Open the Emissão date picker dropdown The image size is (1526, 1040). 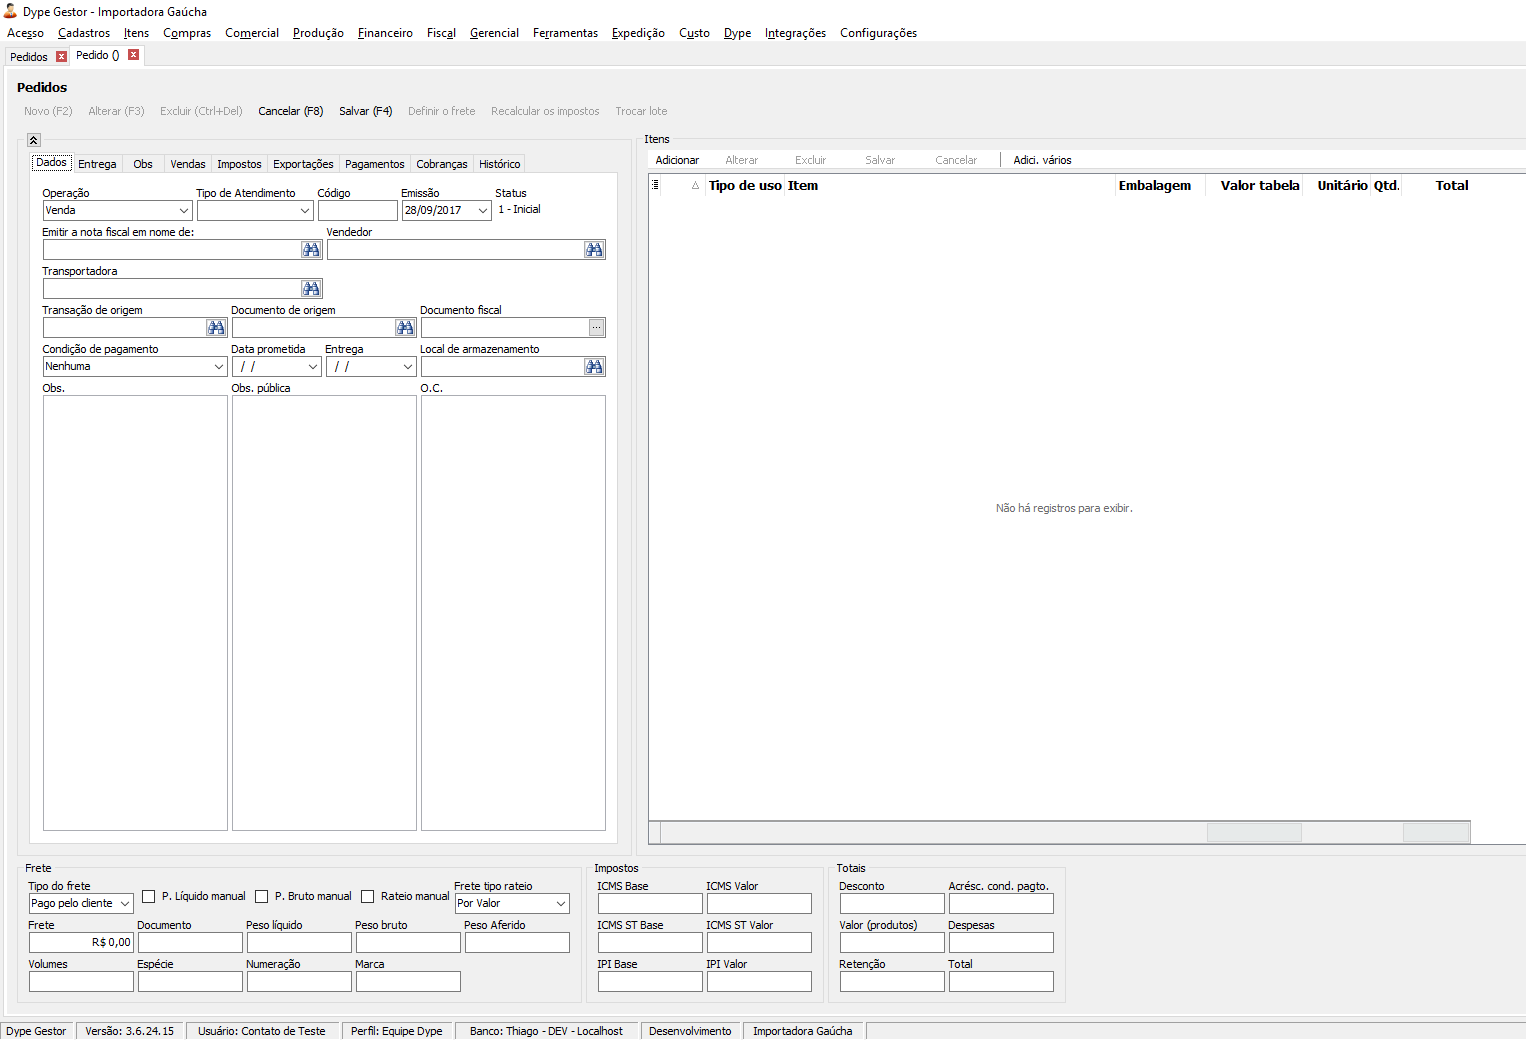(483, 211)
